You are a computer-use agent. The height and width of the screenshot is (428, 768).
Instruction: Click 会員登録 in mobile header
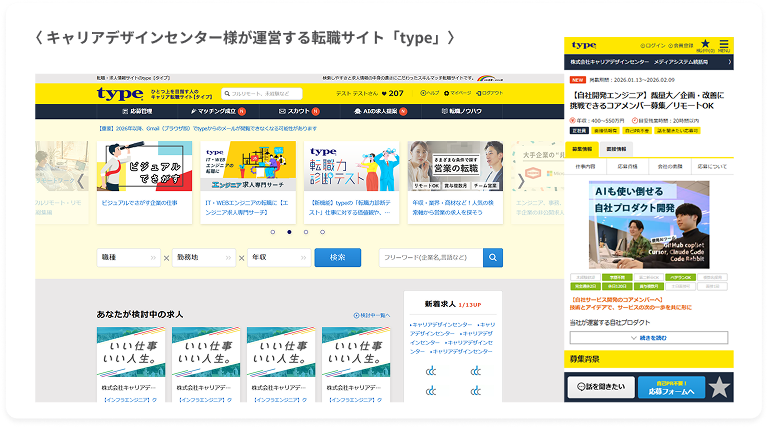[681, 46]
